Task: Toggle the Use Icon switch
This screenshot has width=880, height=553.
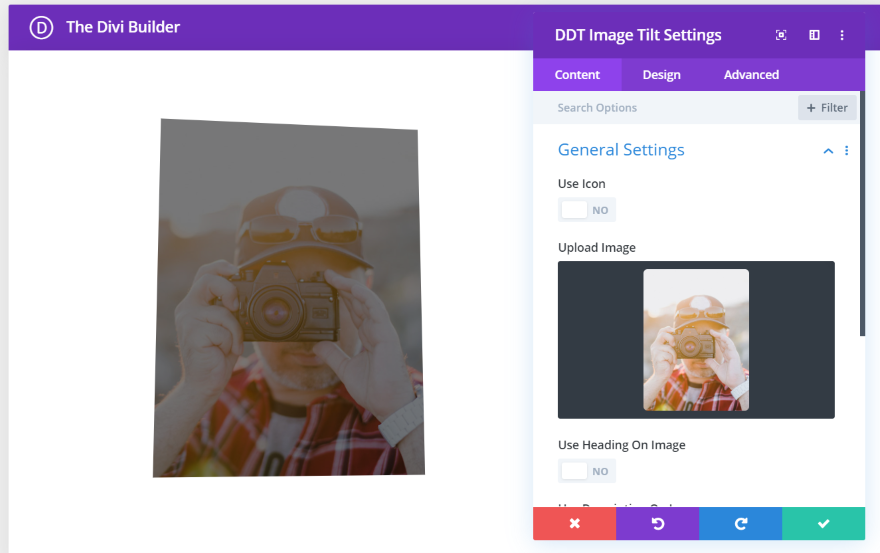Action: click(x=586, y=210)
